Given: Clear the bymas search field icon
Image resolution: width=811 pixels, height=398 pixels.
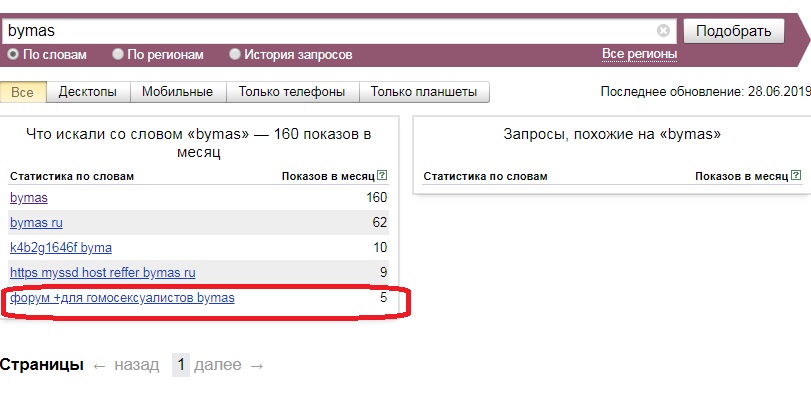Looking at the screenshot, I should click(663, 31).
